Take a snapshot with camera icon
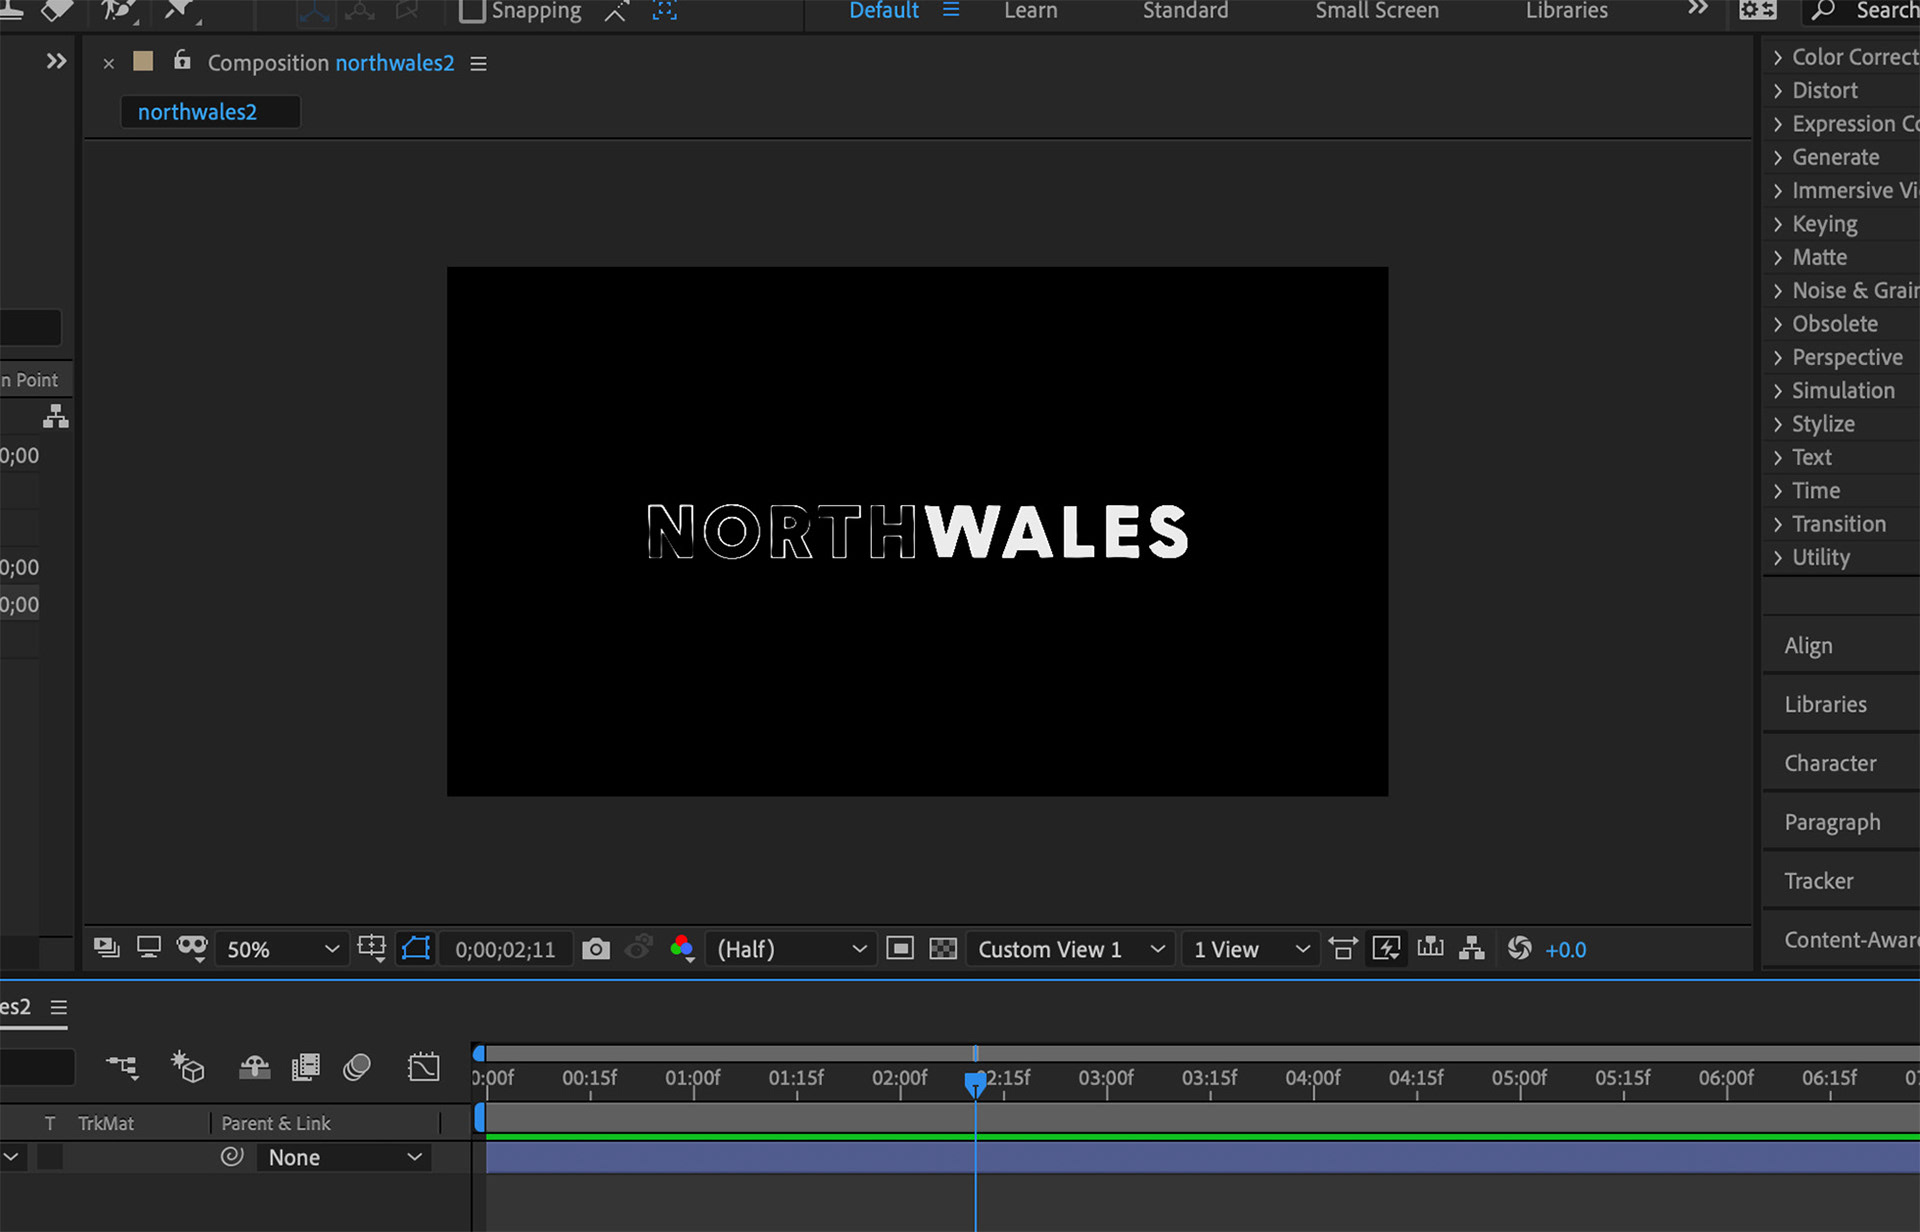 coord(596,949)
